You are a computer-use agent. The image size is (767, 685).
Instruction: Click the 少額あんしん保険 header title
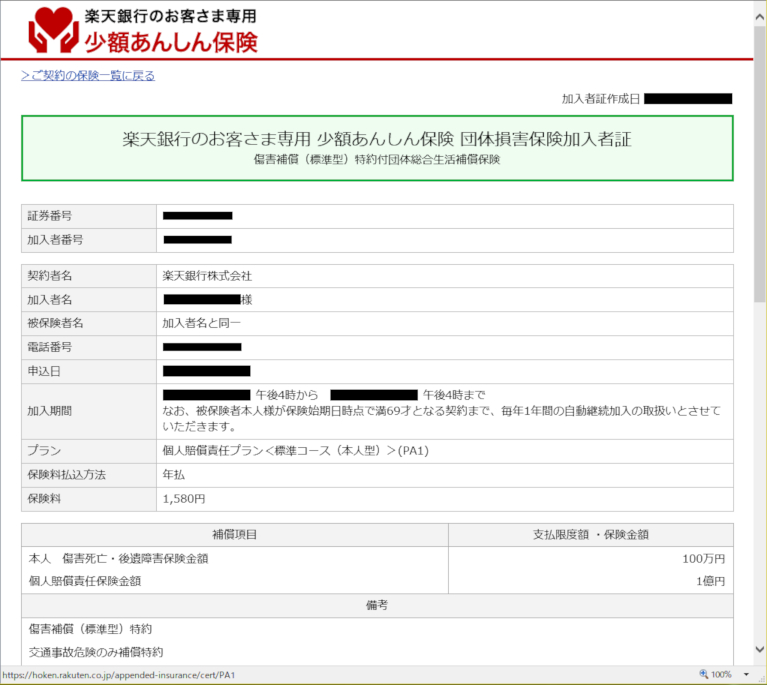[x=171, y=43]
